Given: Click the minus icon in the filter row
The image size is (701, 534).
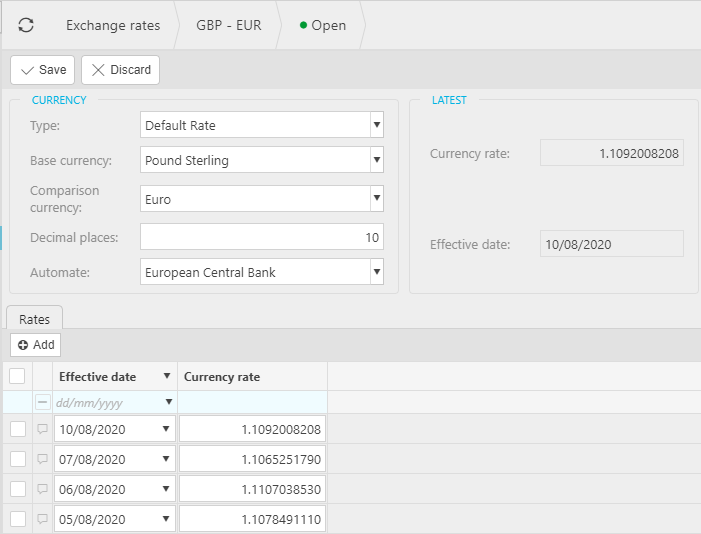Looking at the screenshot, I should [x=42, y=402].
